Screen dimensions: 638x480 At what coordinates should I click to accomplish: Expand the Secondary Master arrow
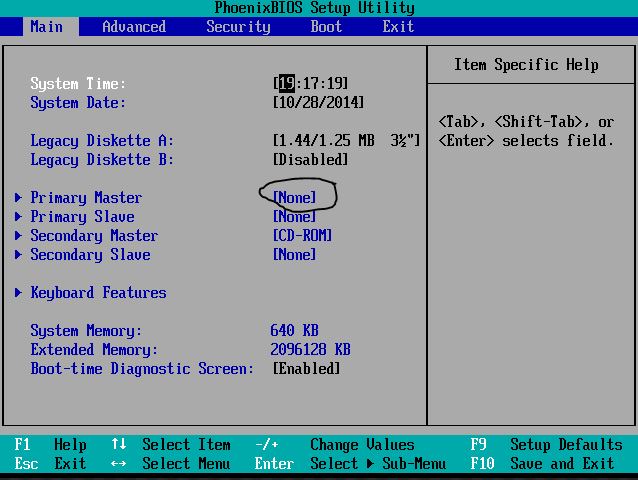pyautogui.click(x=18, y=236)
